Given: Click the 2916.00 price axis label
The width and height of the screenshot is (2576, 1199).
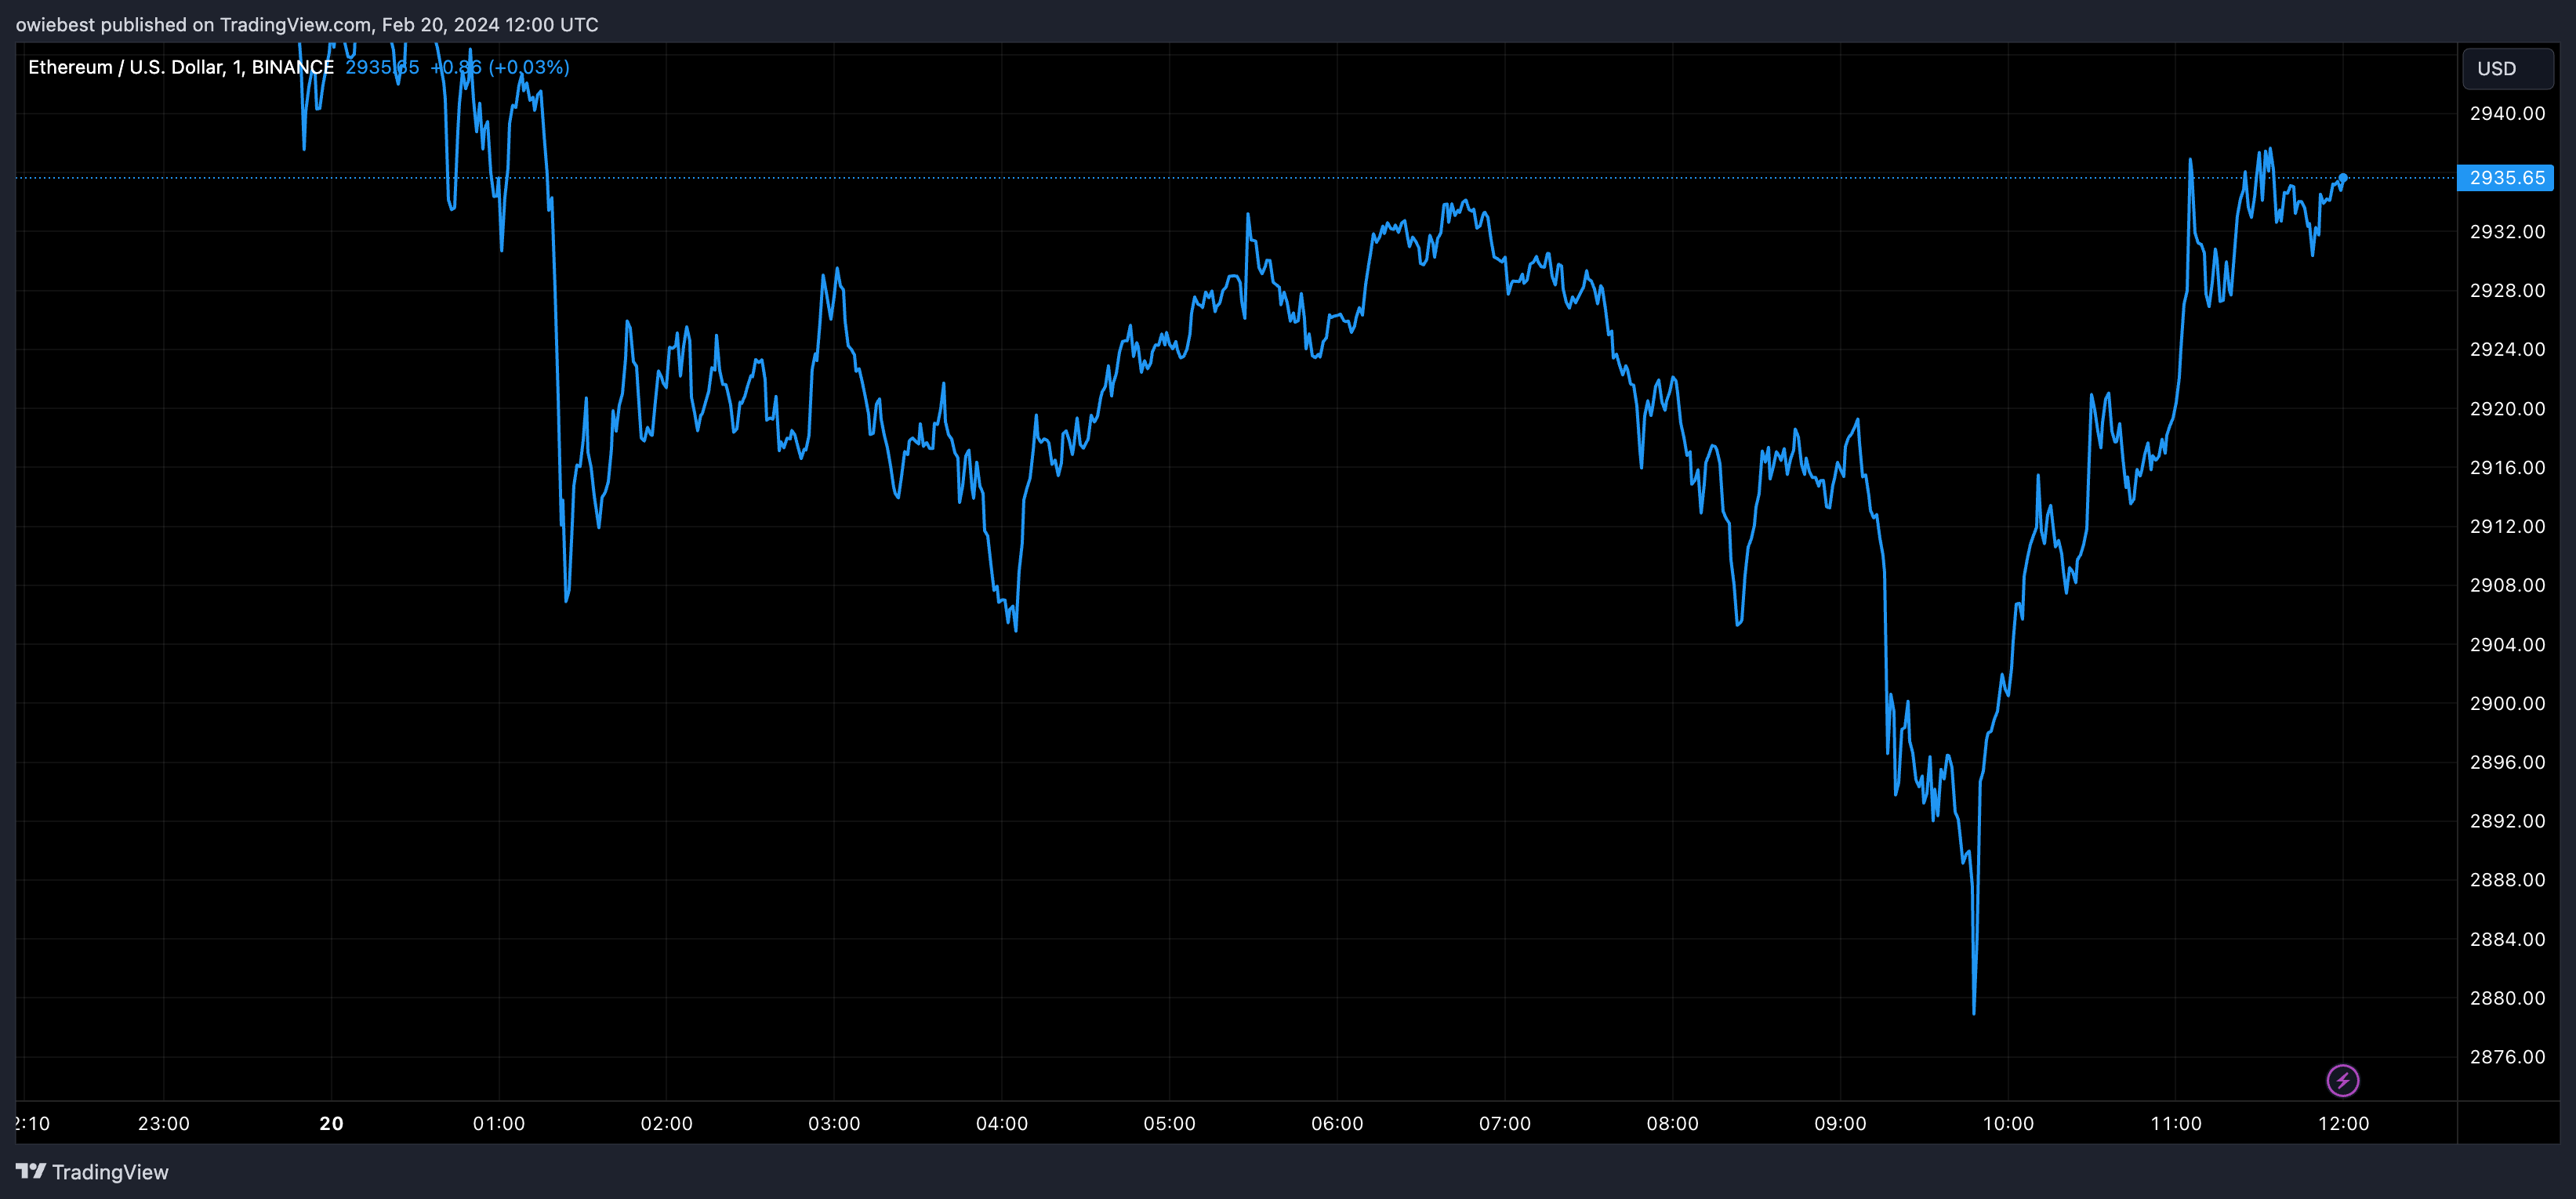Looking at the screenshot, I should coord(2507,467).
